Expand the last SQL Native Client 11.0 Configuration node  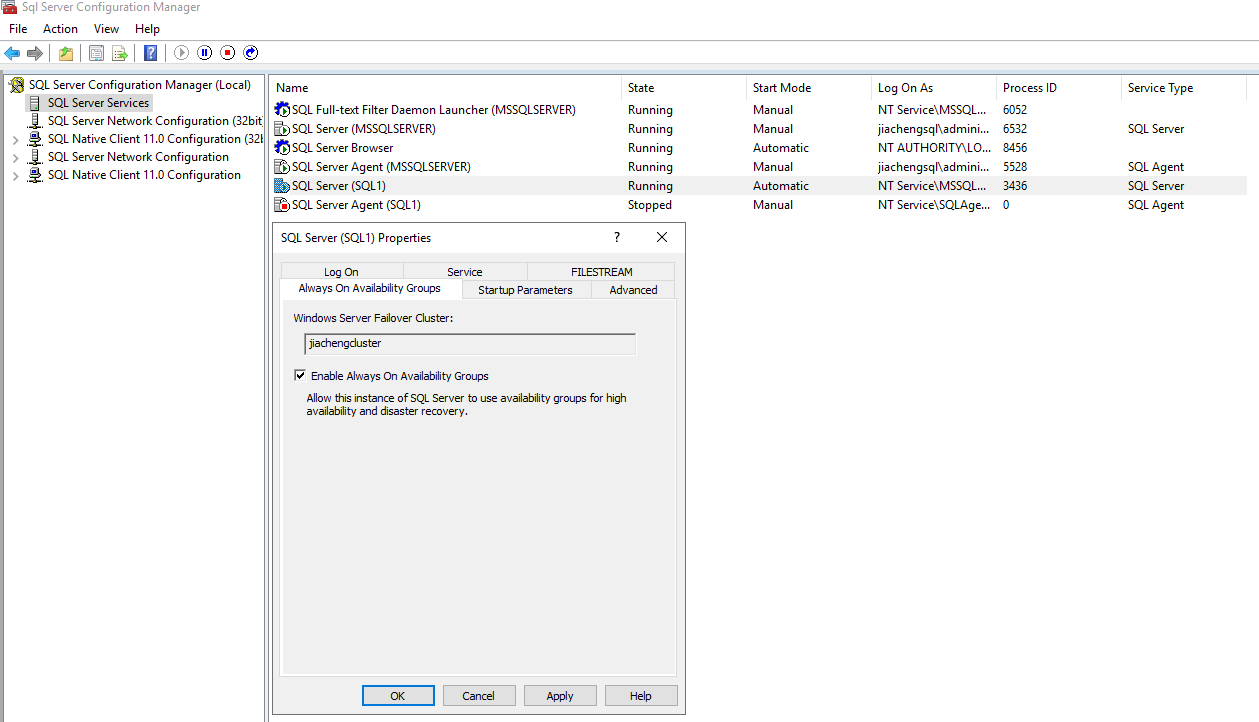(x=16, y=176)
